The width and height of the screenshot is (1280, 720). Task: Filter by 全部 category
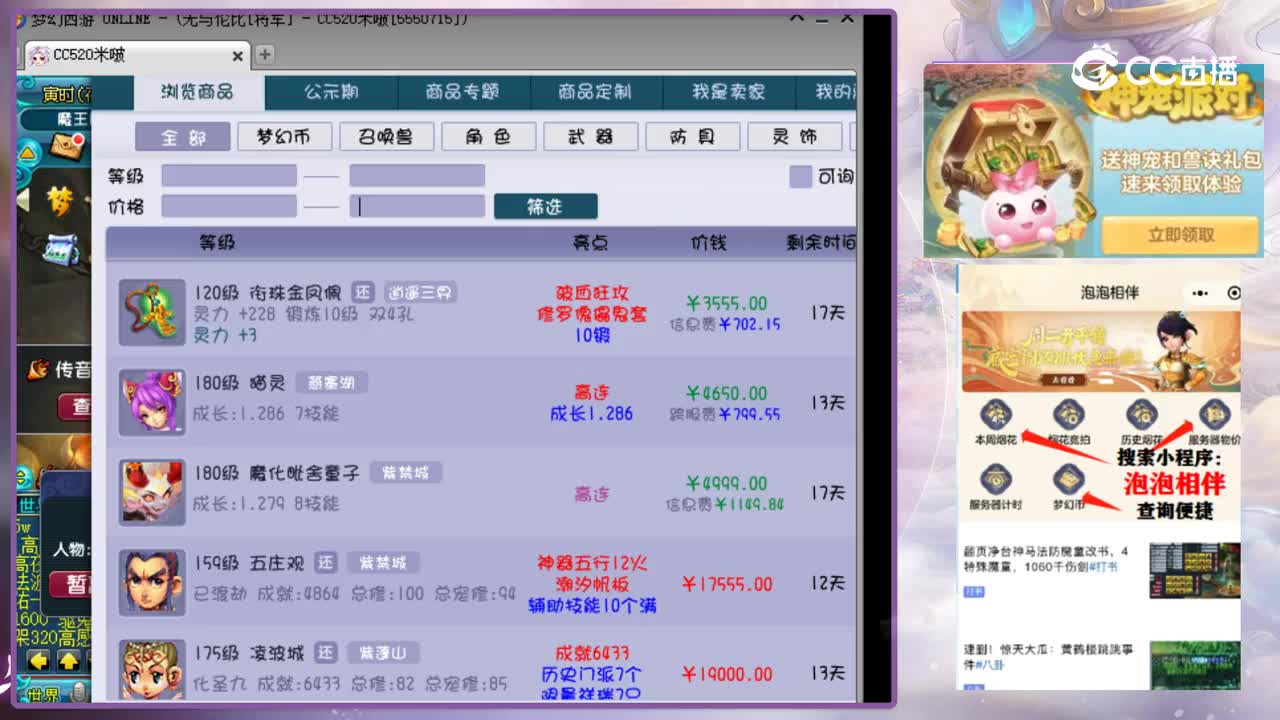183,137
